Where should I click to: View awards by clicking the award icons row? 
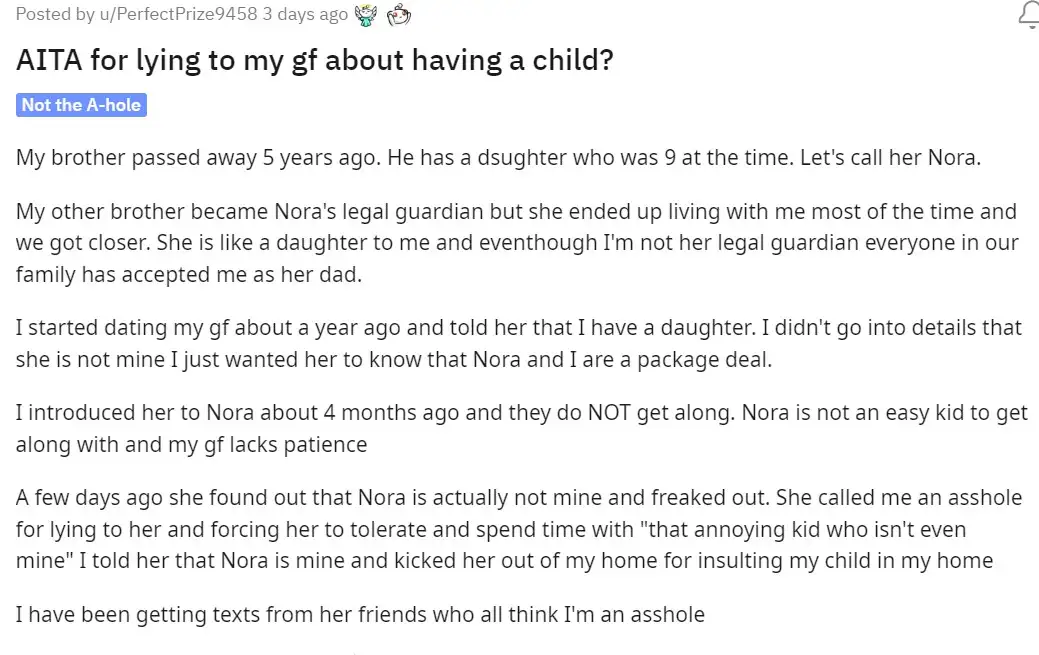380,15
